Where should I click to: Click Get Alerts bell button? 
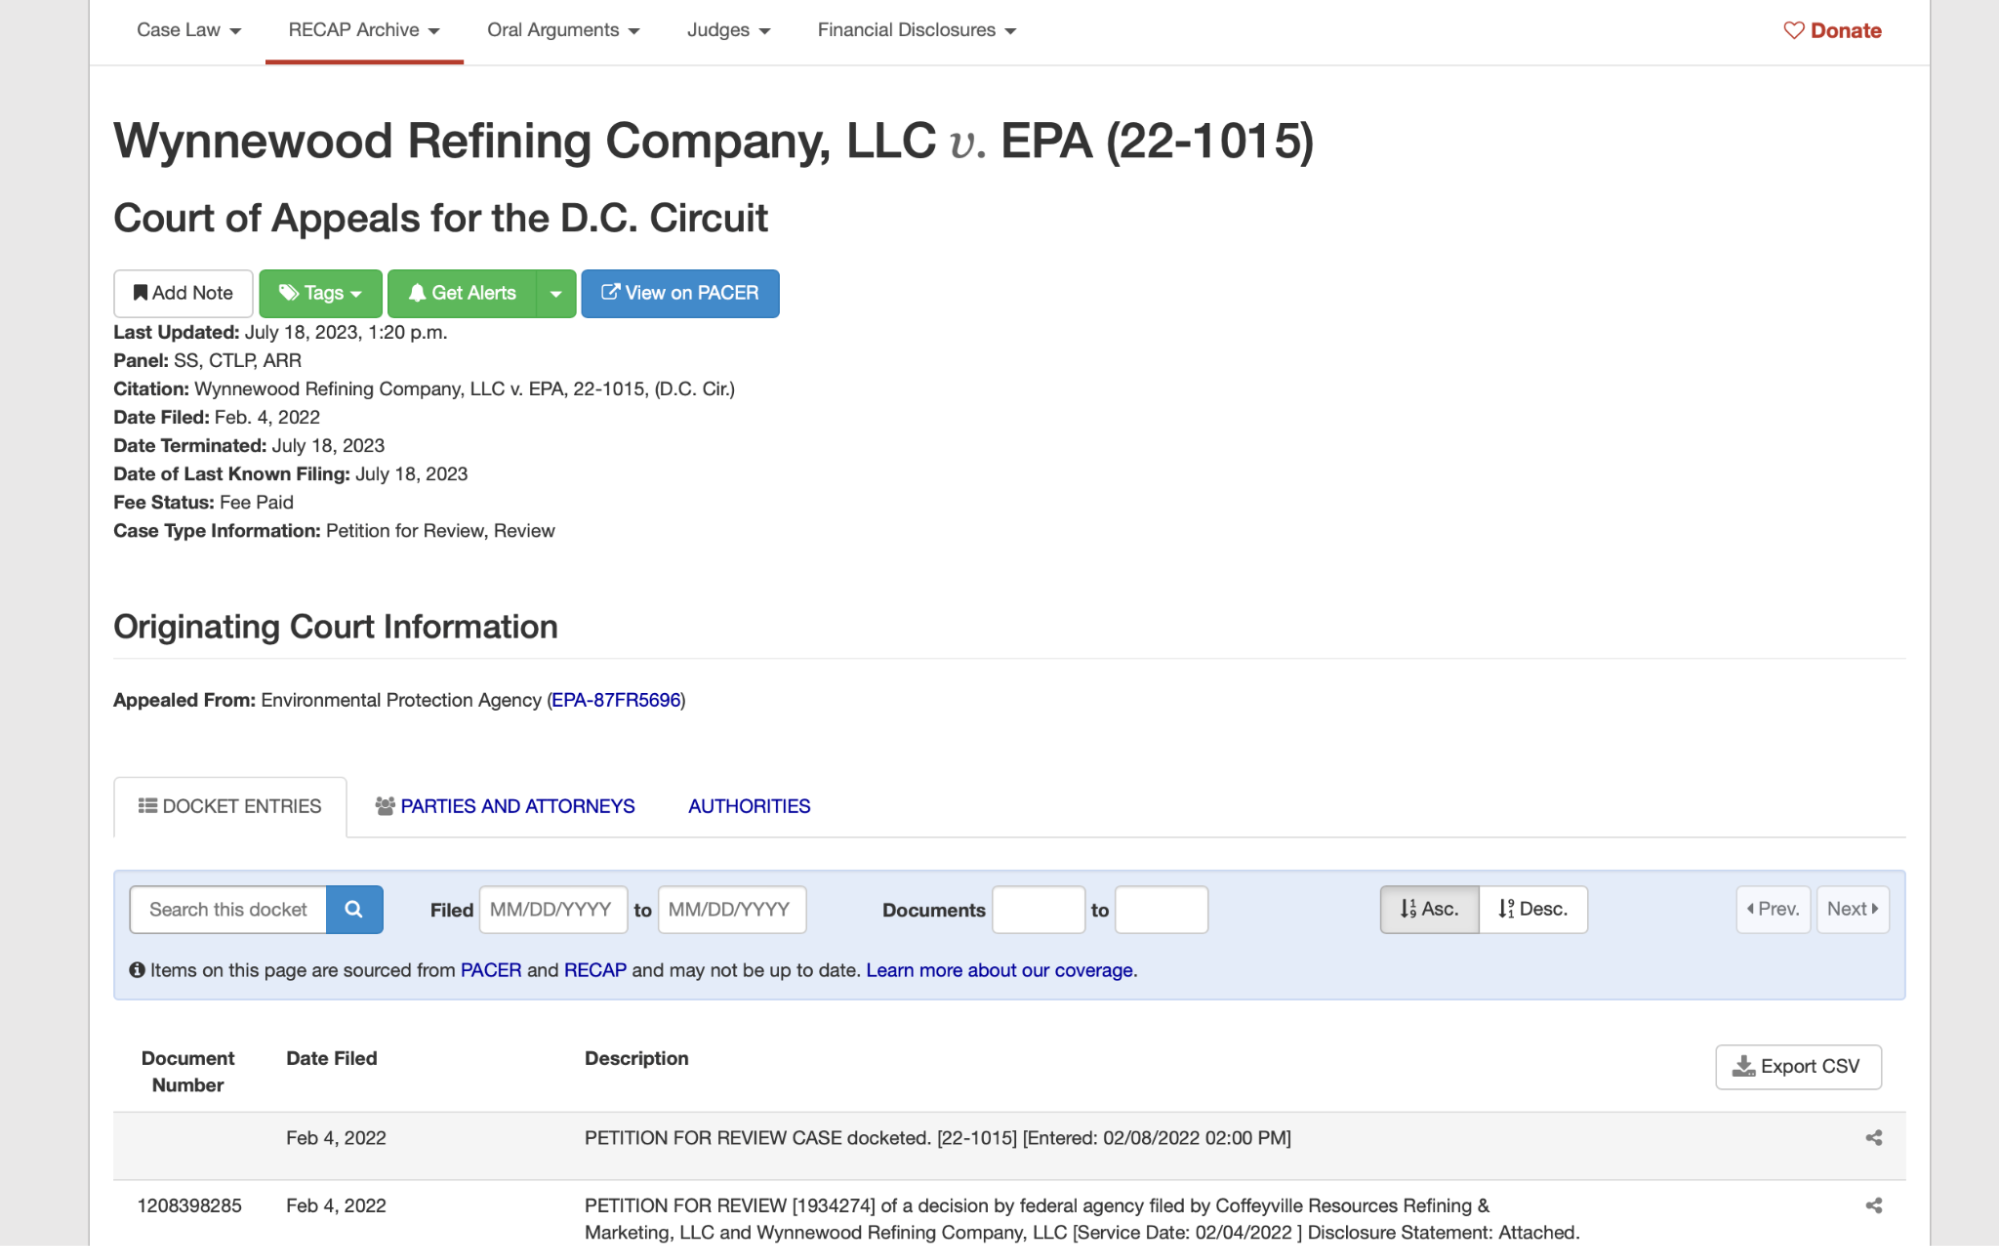pos(462,293)
